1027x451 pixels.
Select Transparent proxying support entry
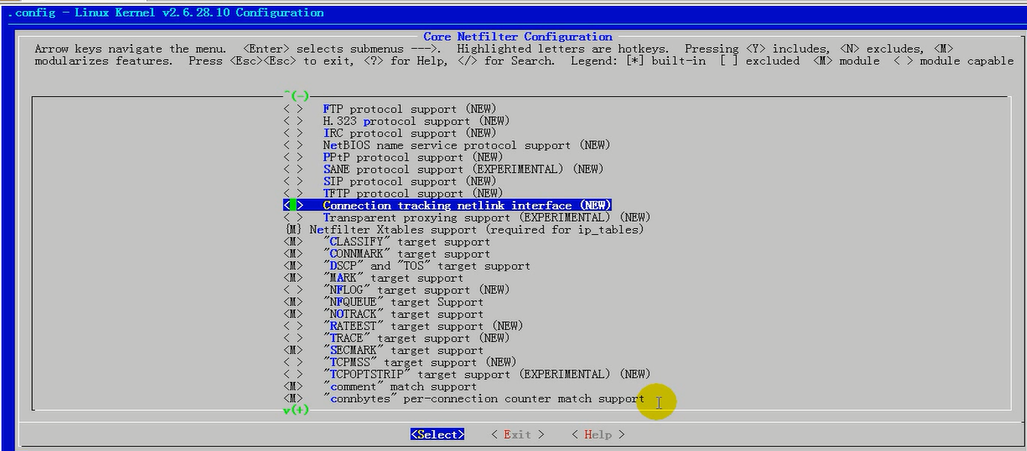pyautogui.click(x=487, y=217)
